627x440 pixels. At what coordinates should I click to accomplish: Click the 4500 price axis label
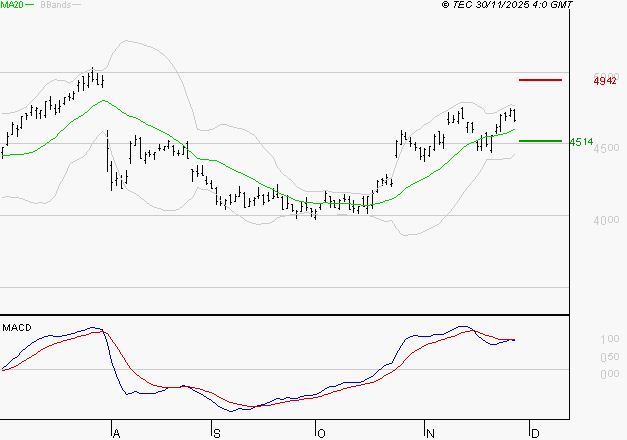pos(607,148)
